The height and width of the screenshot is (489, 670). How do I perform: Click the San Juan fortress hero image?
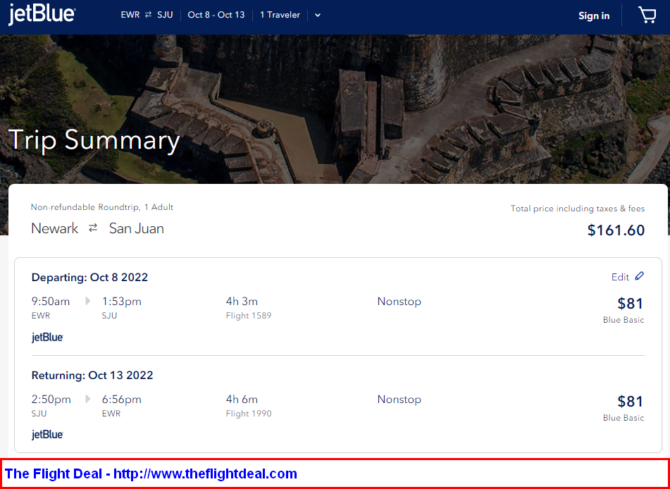coord(335,109)
